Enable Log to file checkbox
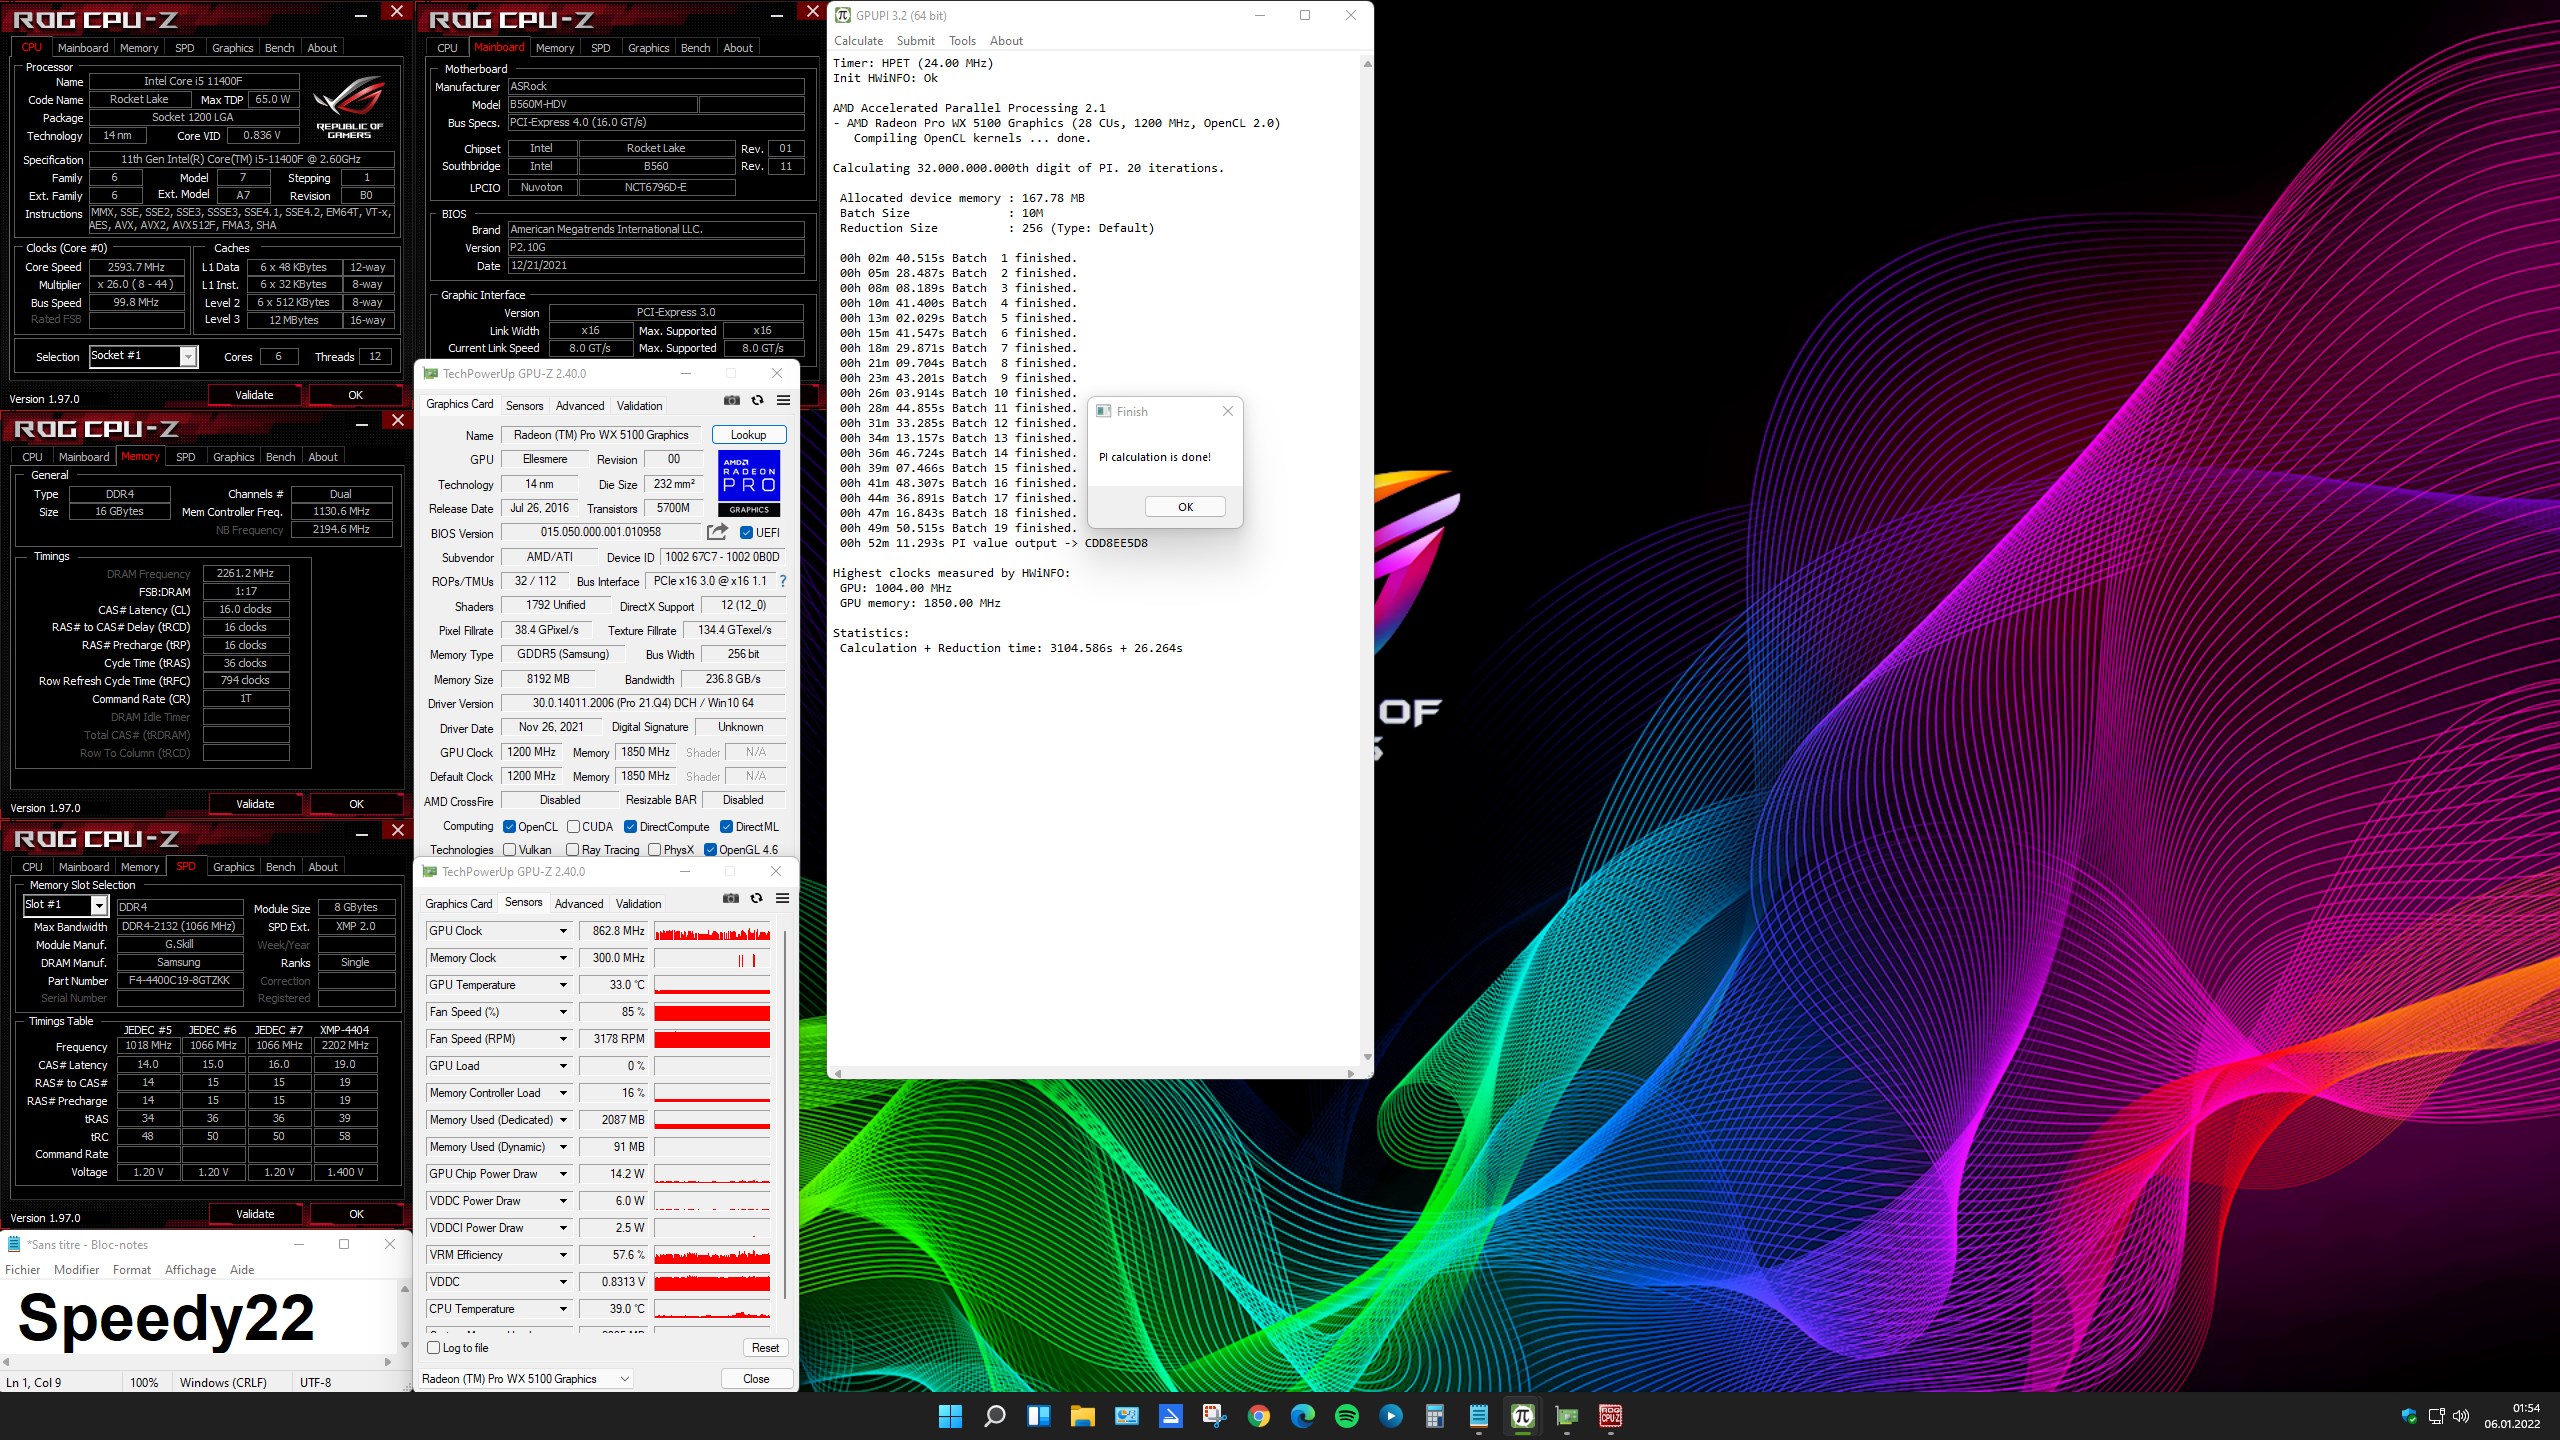The height and width of the screenshot is (1440, 2560). pos(434,1348)
